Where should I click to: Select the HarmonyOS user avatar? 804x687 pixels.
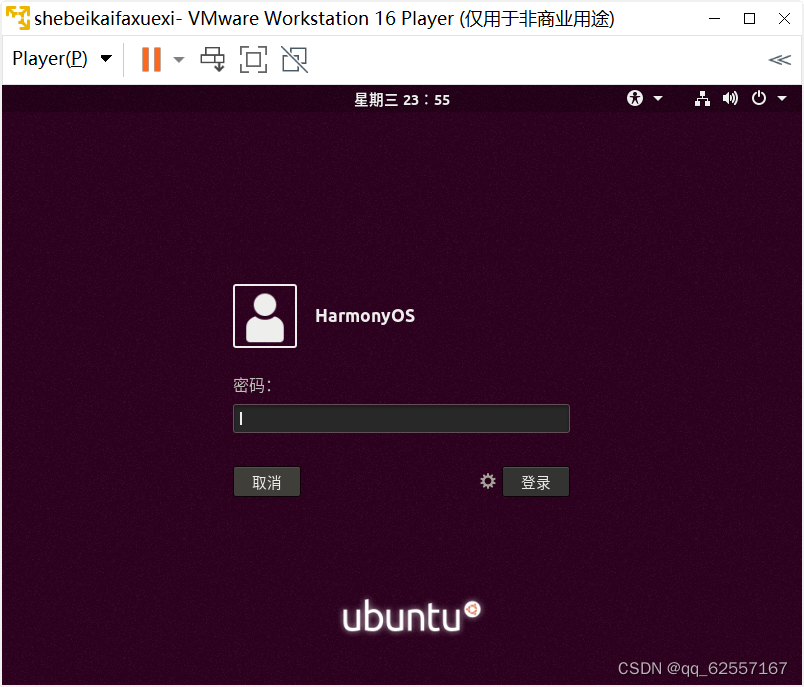click(265, 316)
